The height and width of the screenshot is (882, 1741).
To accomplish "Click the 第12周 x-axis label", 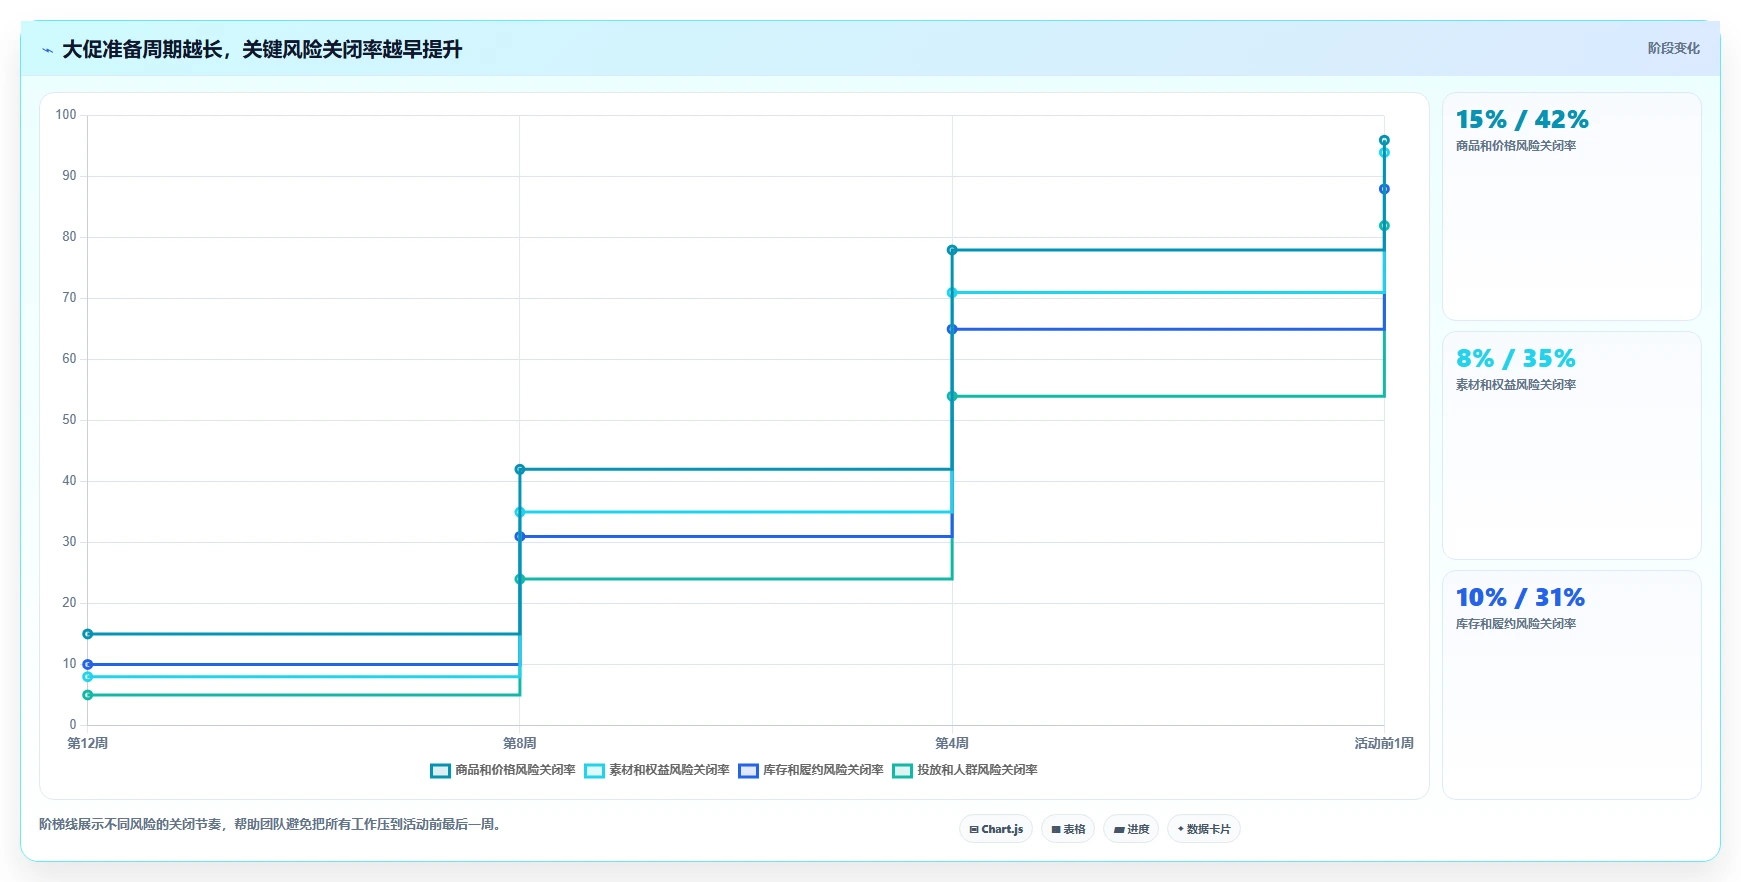I will click(87, 743).
